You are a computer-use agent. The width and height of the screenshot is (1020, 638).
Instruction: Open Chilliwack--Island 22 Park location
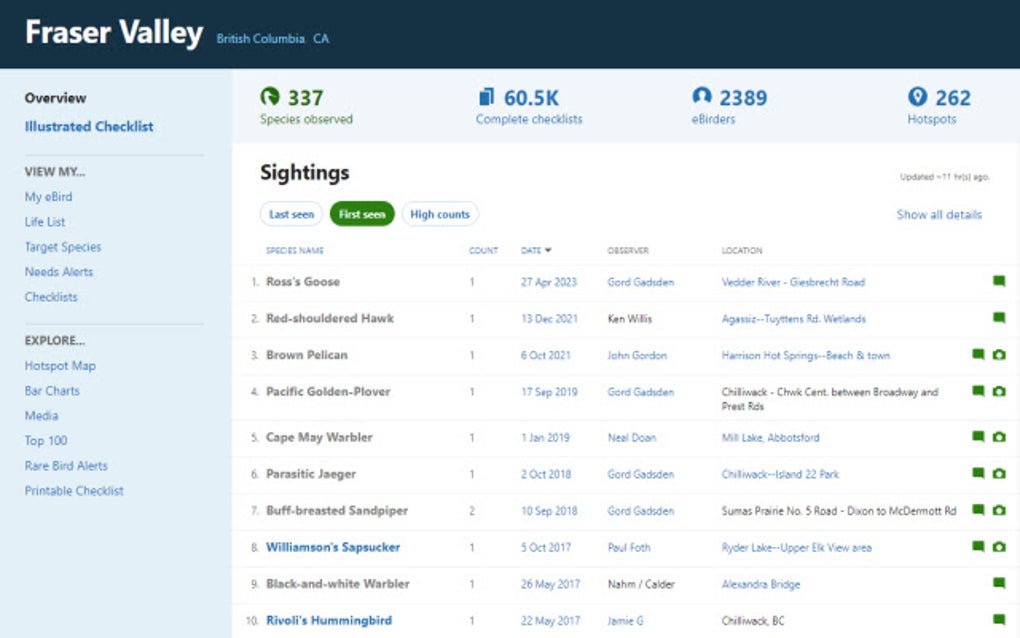[x=780, y=474]
